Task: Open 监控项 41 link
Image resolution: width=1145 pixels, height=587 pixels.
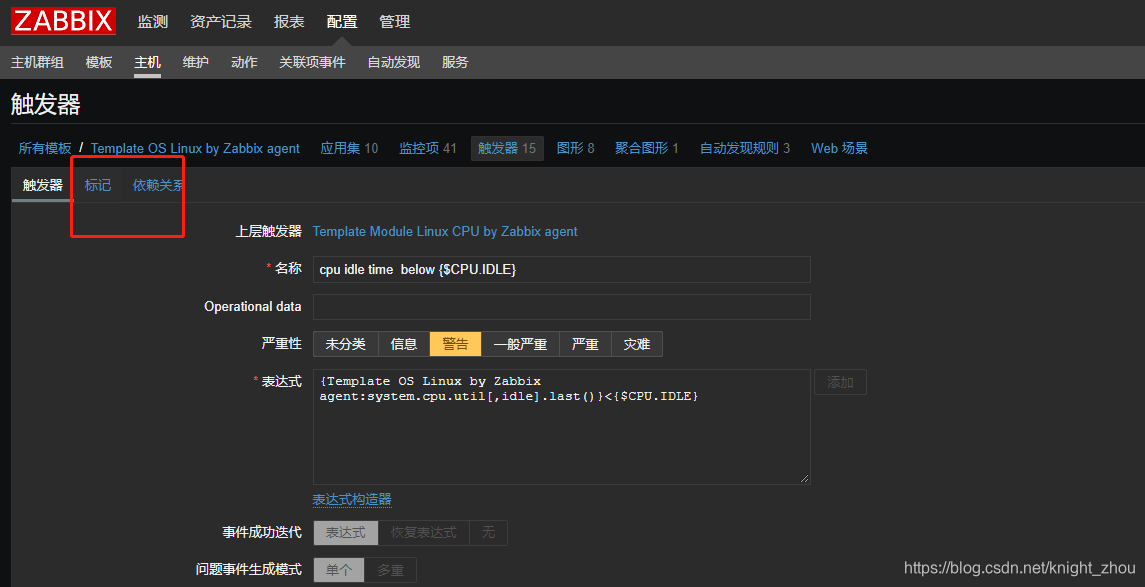Action: coord(428,148)
